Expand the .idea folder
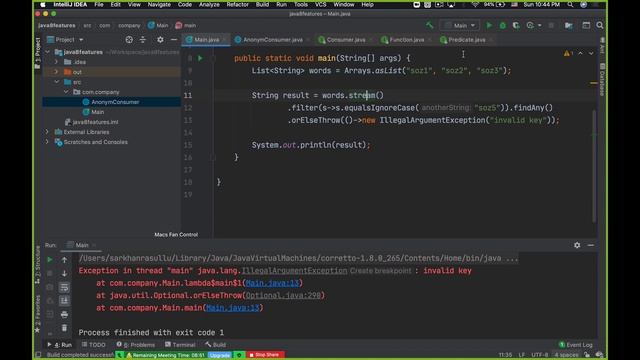Image resolution: width=640 pixels, height=360 pixels. tap(56, 62)
